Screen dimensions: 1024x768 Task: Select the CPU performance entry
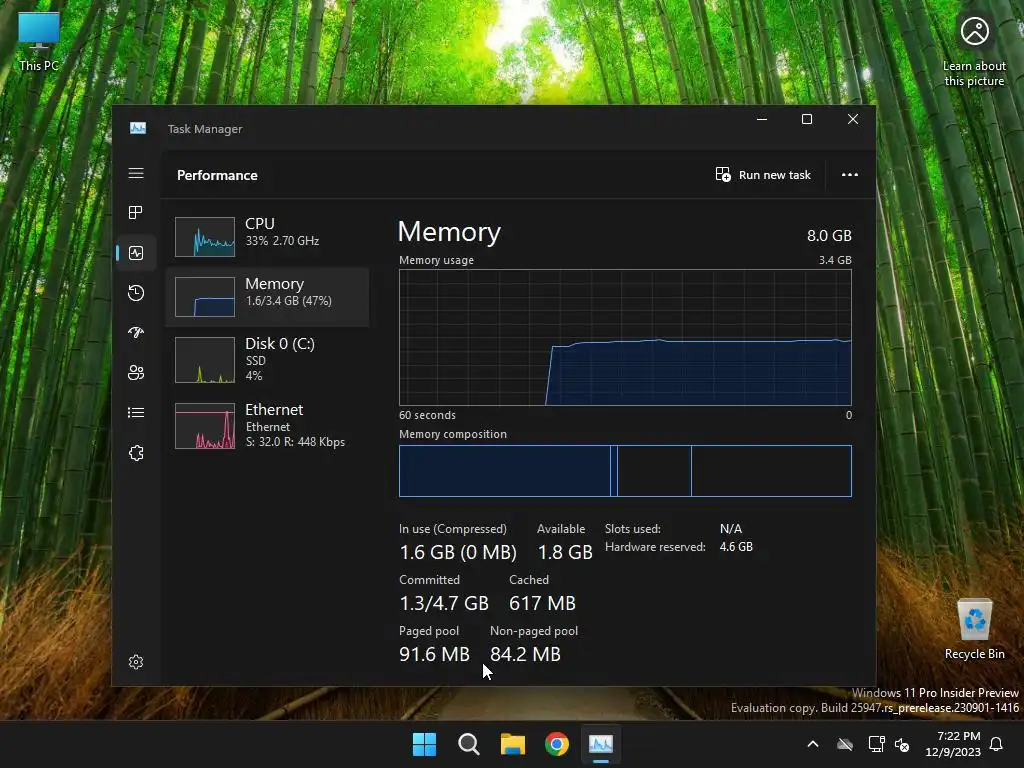(267, 236)
